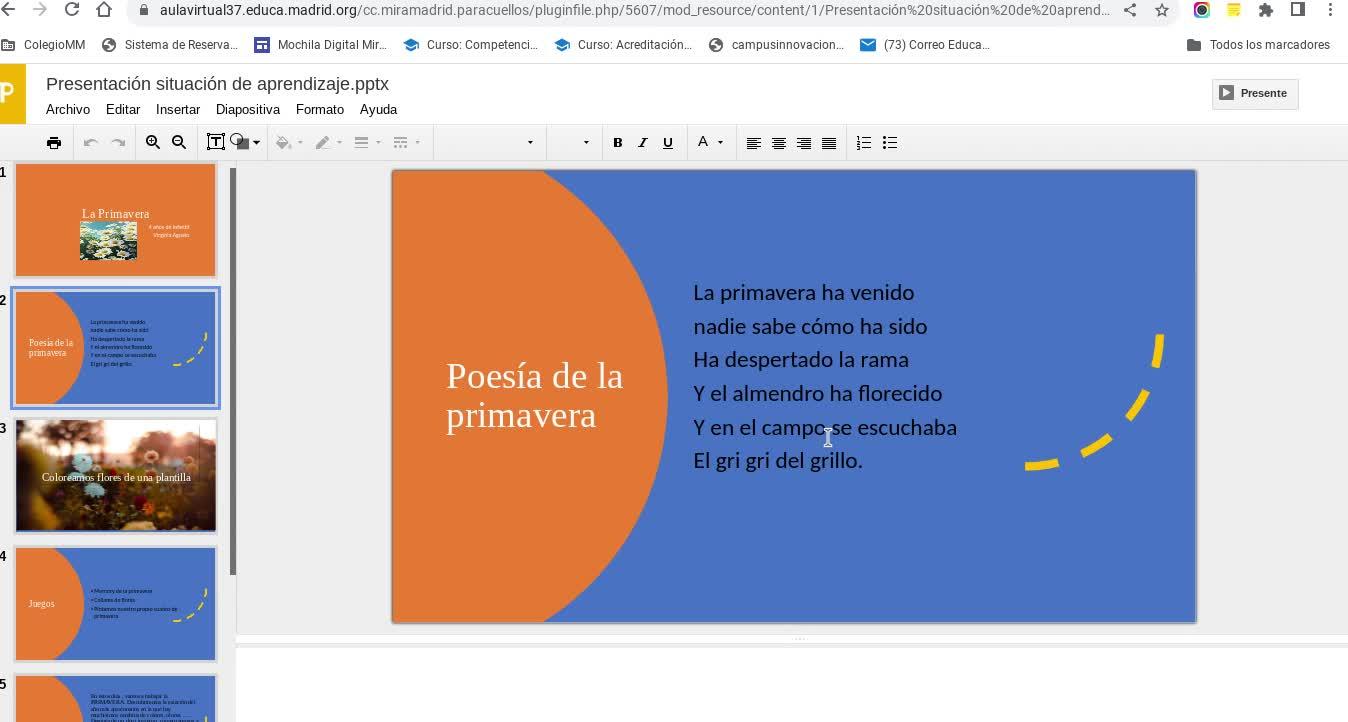
Task: Toggle italic formatting
Action: (643, 143)
